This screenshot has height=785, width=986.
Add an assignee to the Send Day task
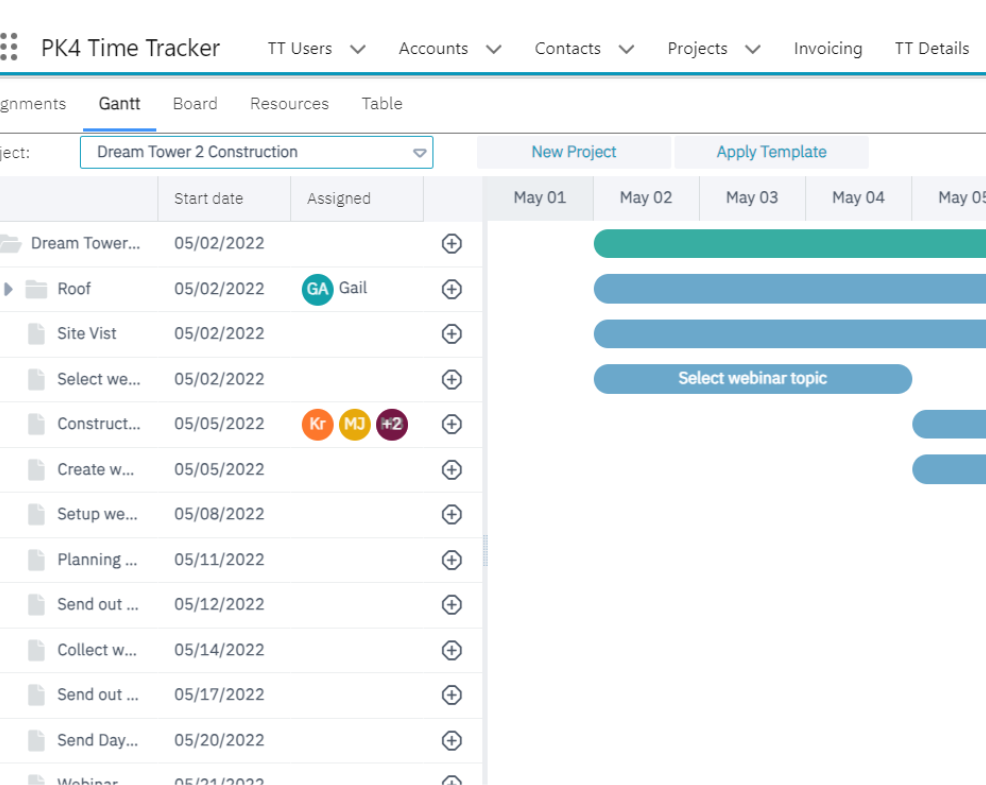tap(451, 740)
